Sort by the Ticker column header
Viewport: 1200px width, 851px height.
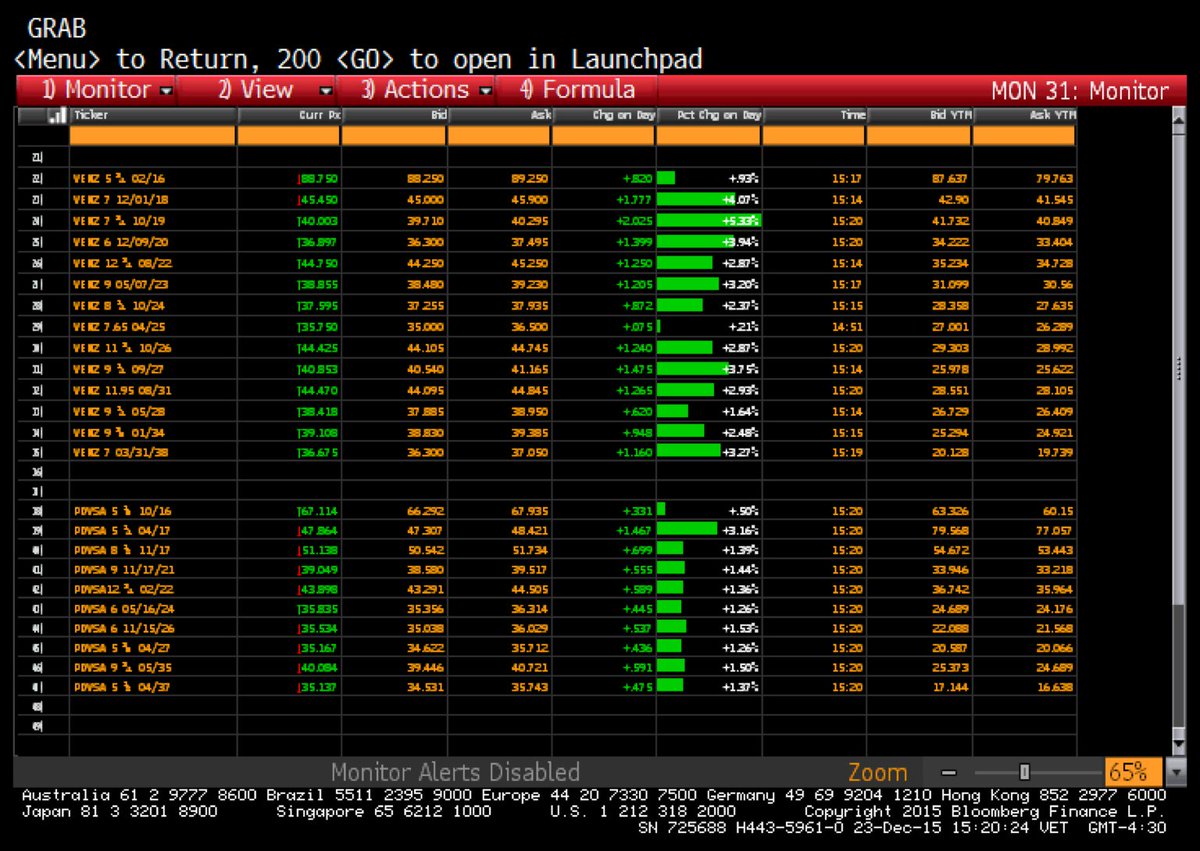tap(153, 115)
